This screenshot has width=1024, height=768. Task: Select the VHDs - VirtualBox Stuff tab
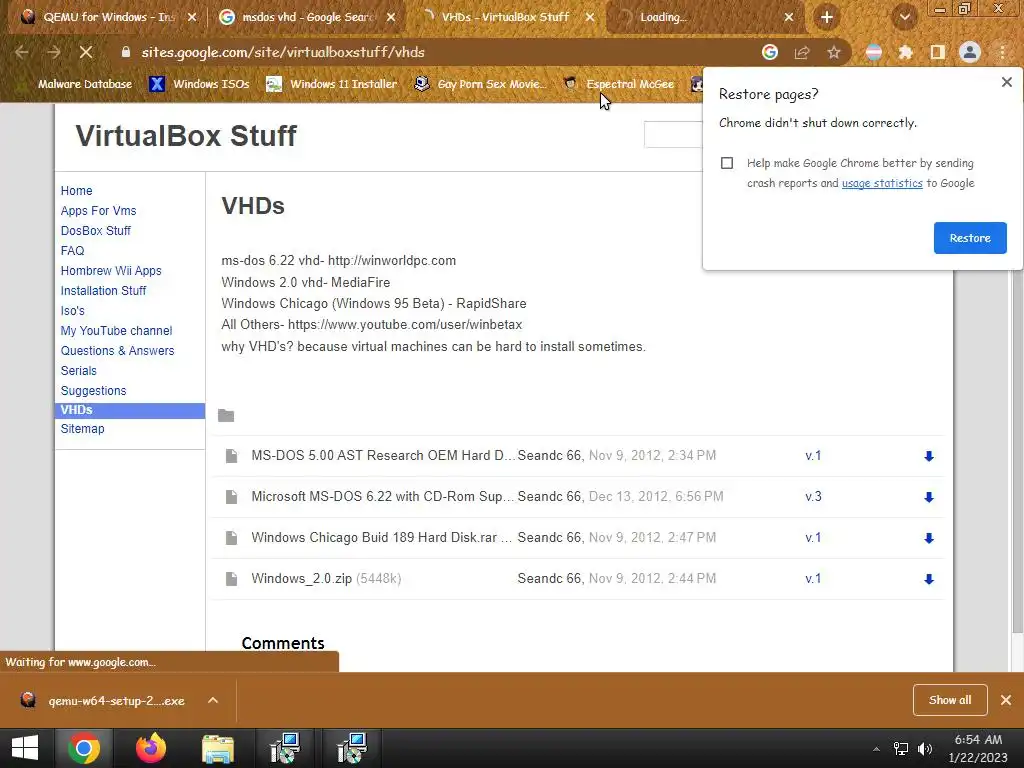505,17
